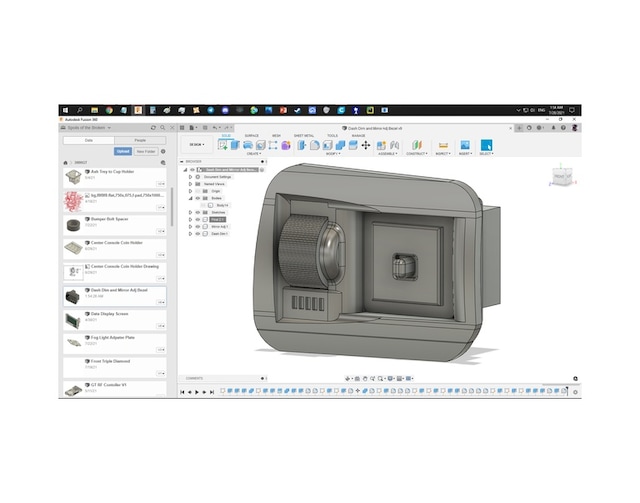Toggle hidden visibility of Body14
The width and height of the screenshot is (640, 503).
click(204, 205)
